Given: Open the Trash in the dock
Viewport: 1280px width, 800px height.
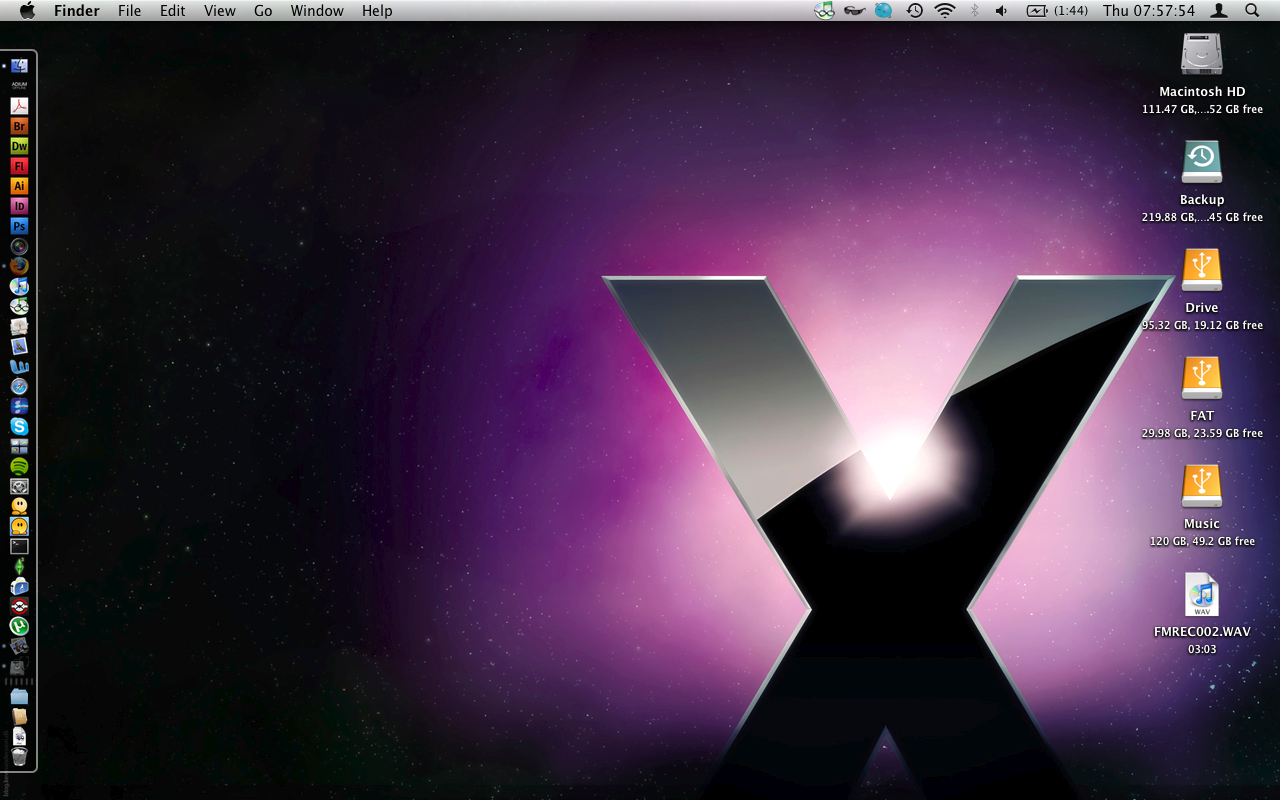Looking at the screenshot, I should 19,756.
